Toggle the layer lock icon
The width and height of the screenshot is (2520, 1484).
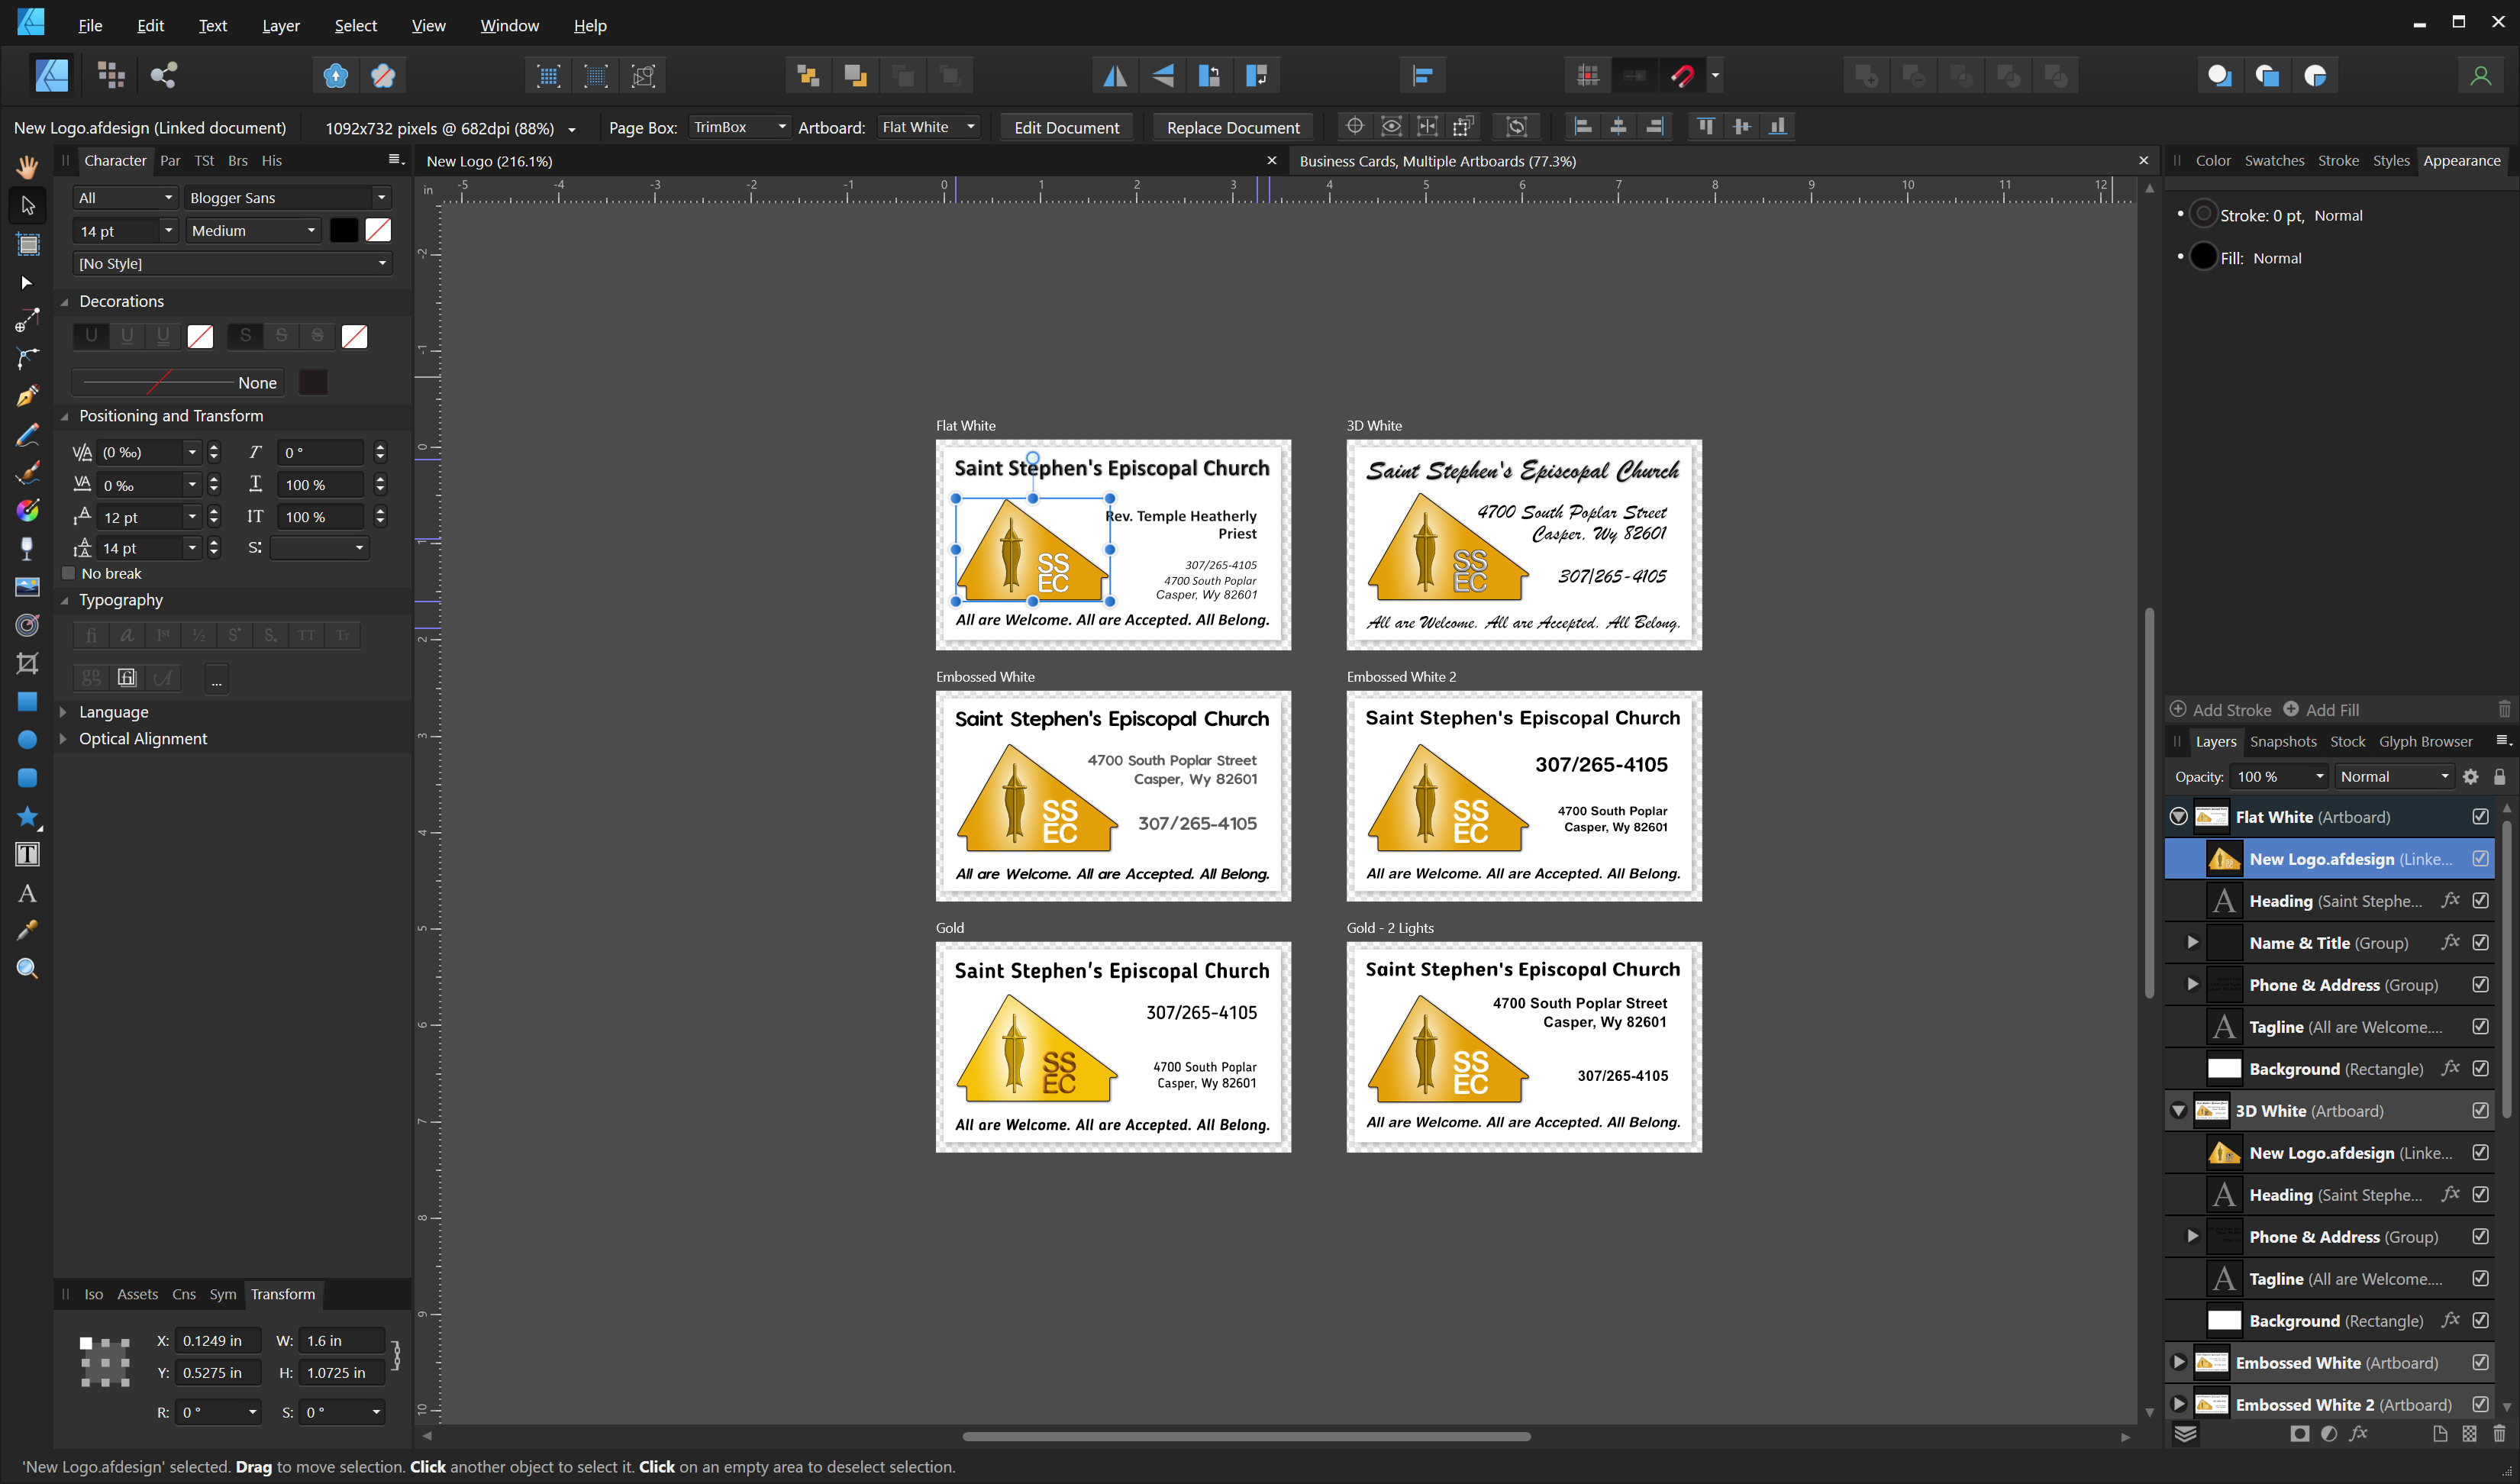[2499, 776]
